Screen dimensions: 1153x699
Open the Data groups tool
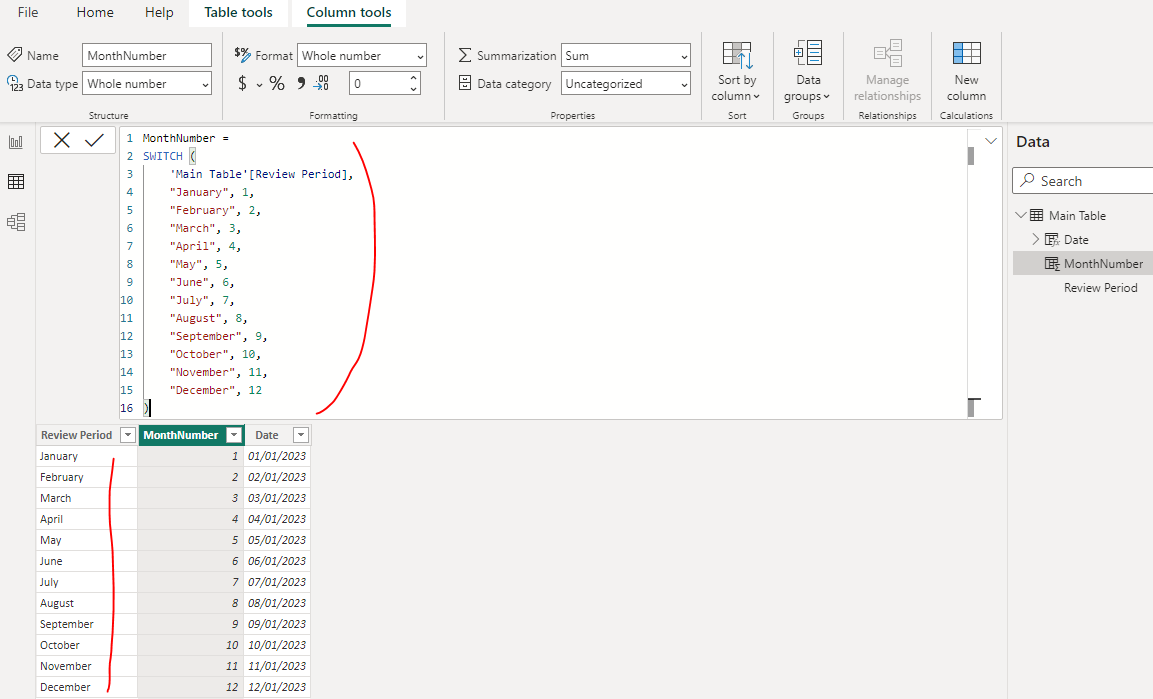(807, 71)
